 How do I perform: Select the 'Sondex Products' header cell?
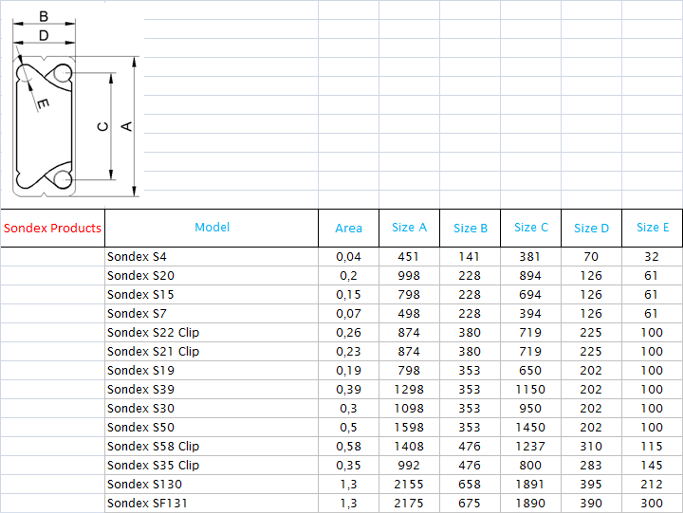point(52,228)
